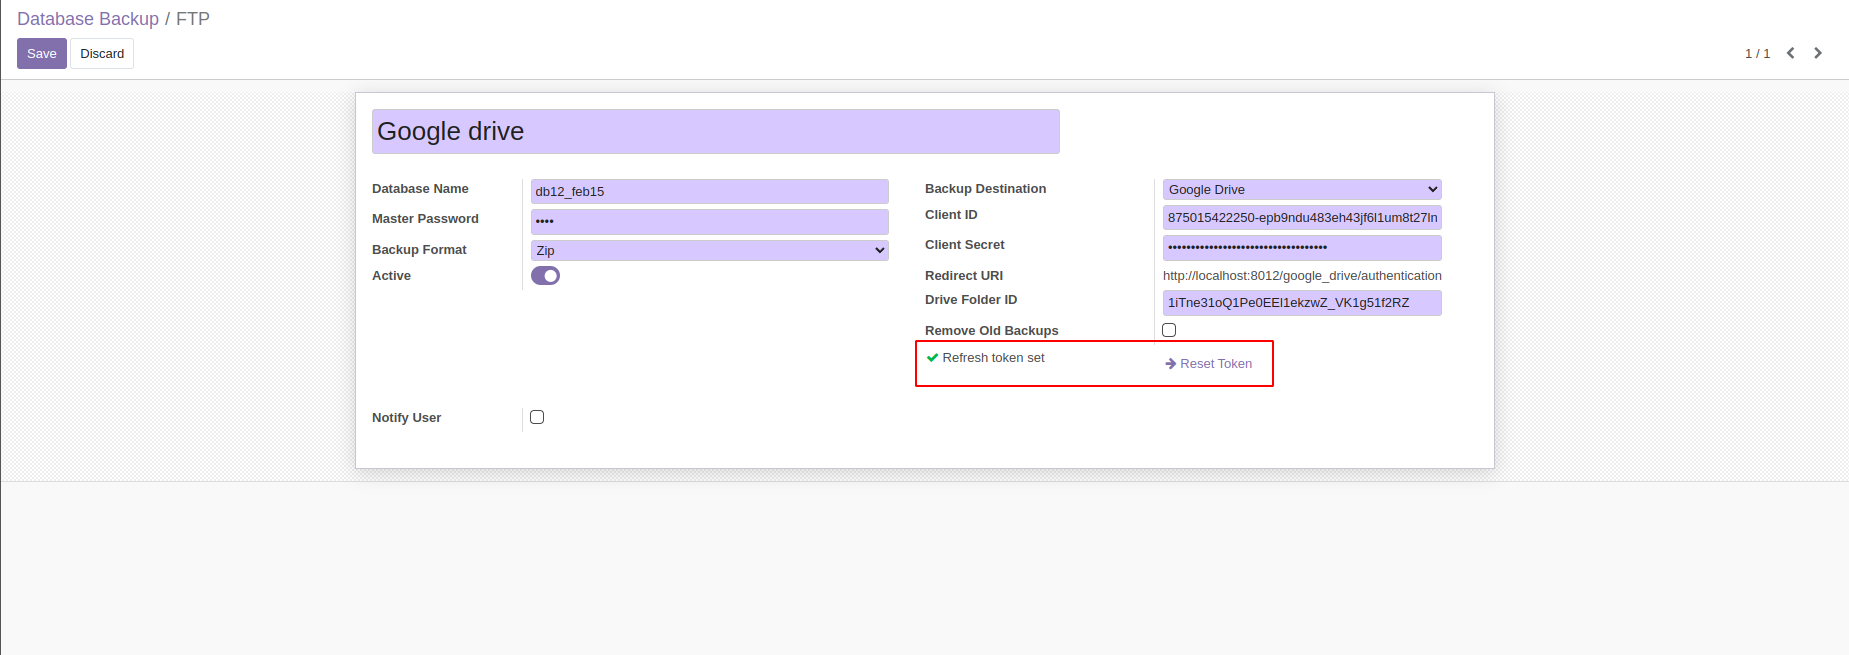1849x655 pixels.
Task: Click the 1 / 1 pager counter
Action: 1757,54
